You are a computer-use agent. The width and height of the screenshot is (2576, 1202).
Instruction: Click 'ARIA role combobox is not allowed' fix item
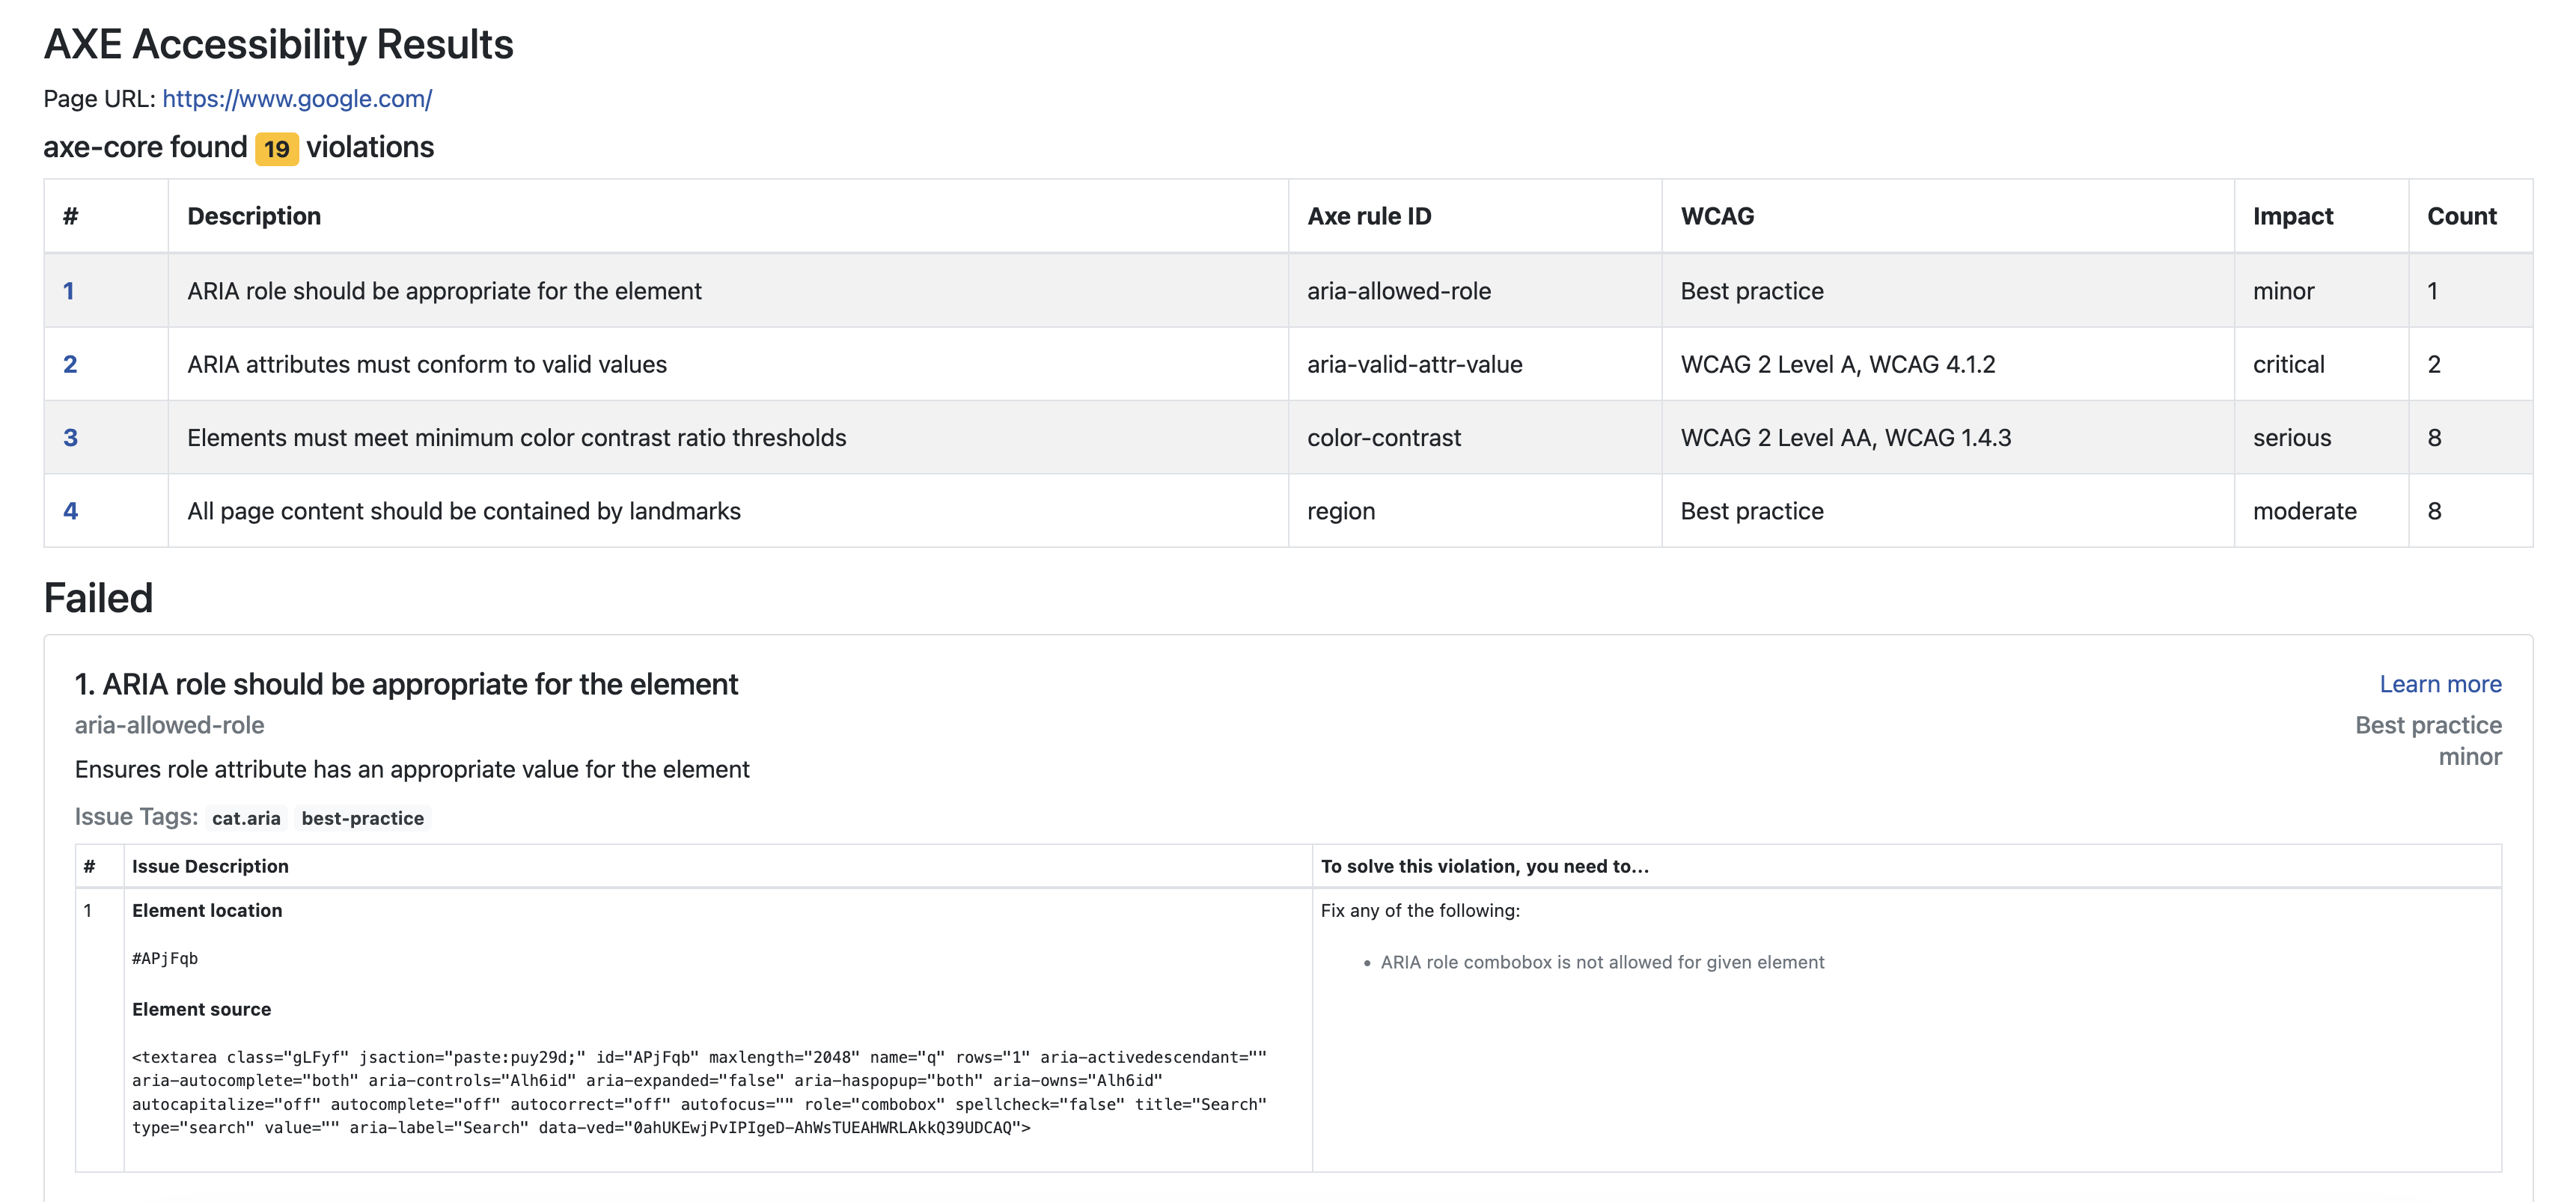(x=1602, y=962)
